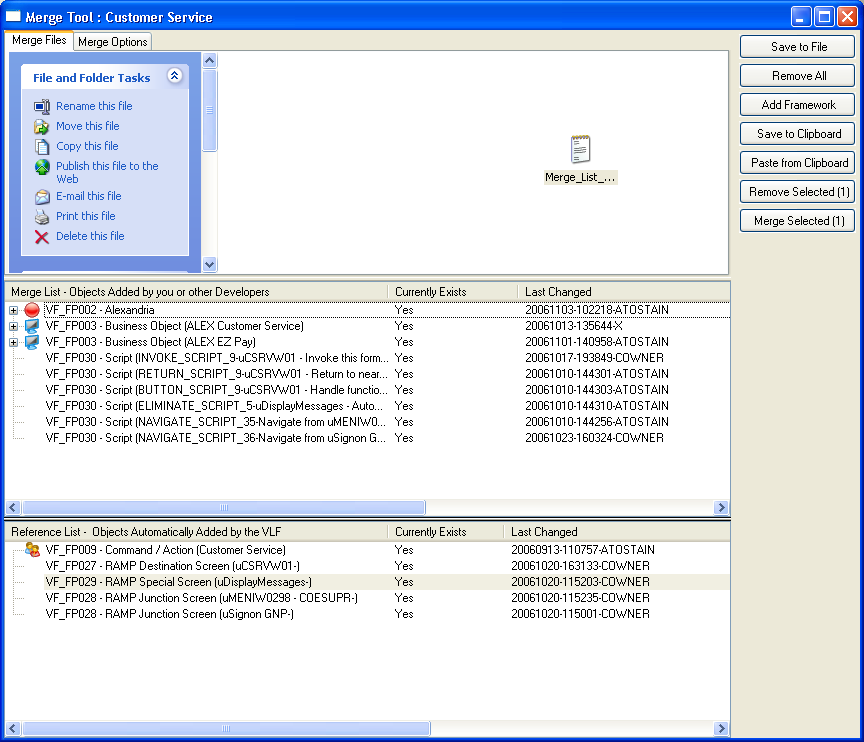
Task: Collapse the File and Folder Tasks panel
Action: pyautogui.click(x=175, y=76)
